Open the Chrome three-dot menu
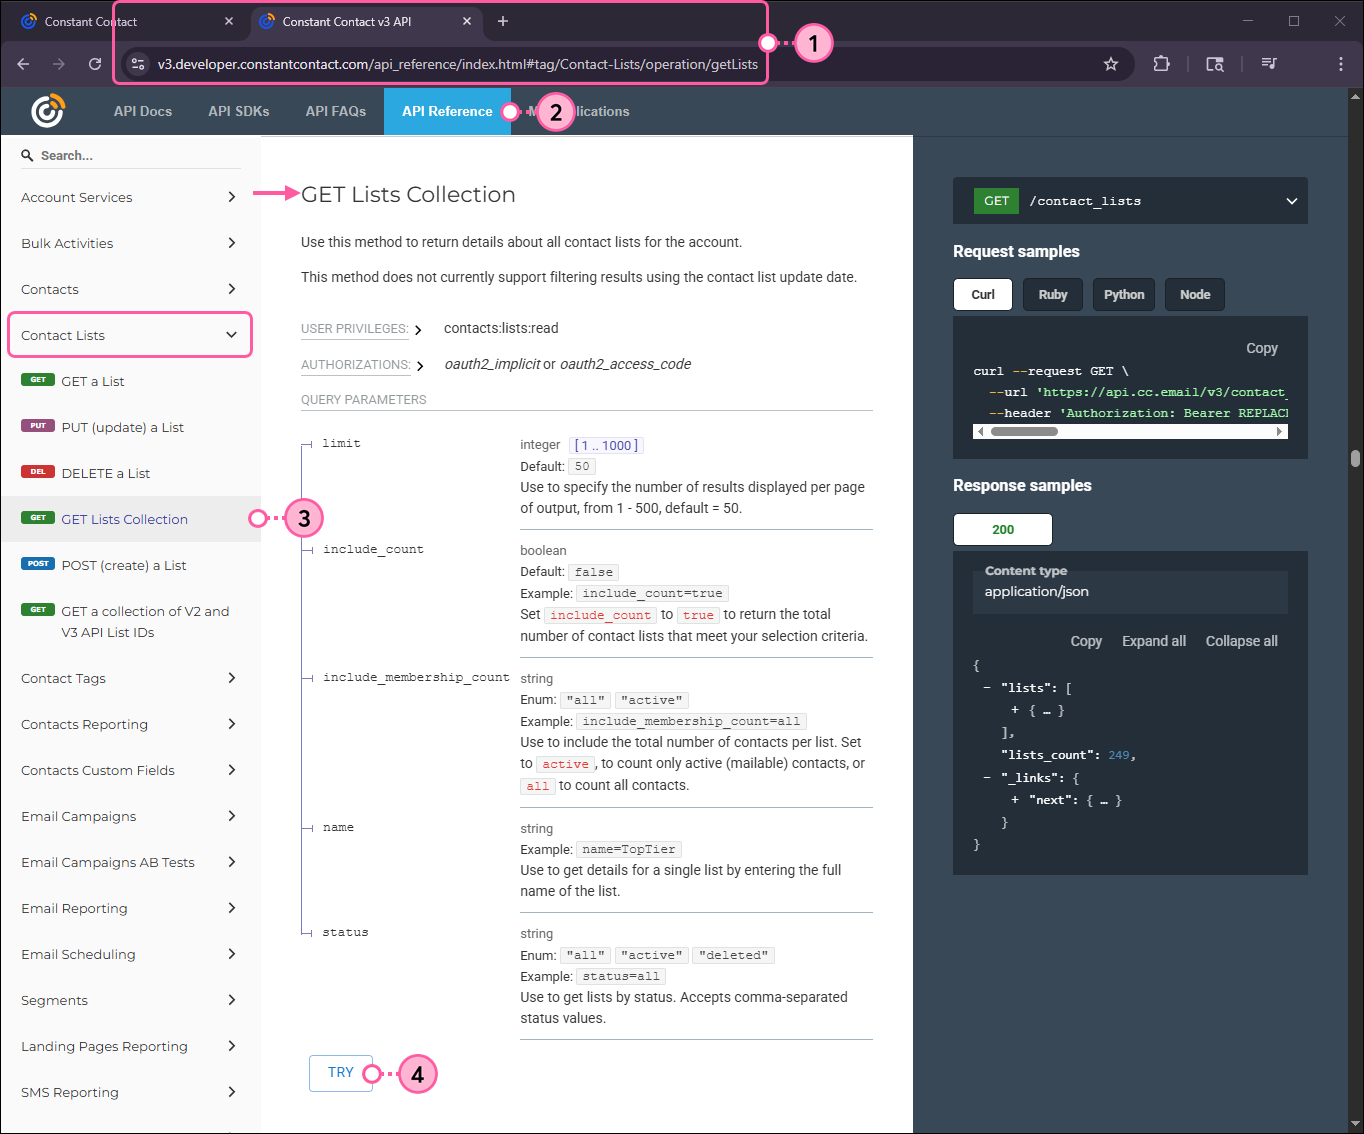Screen dimensions: 1364x1134 [1340, 64]
